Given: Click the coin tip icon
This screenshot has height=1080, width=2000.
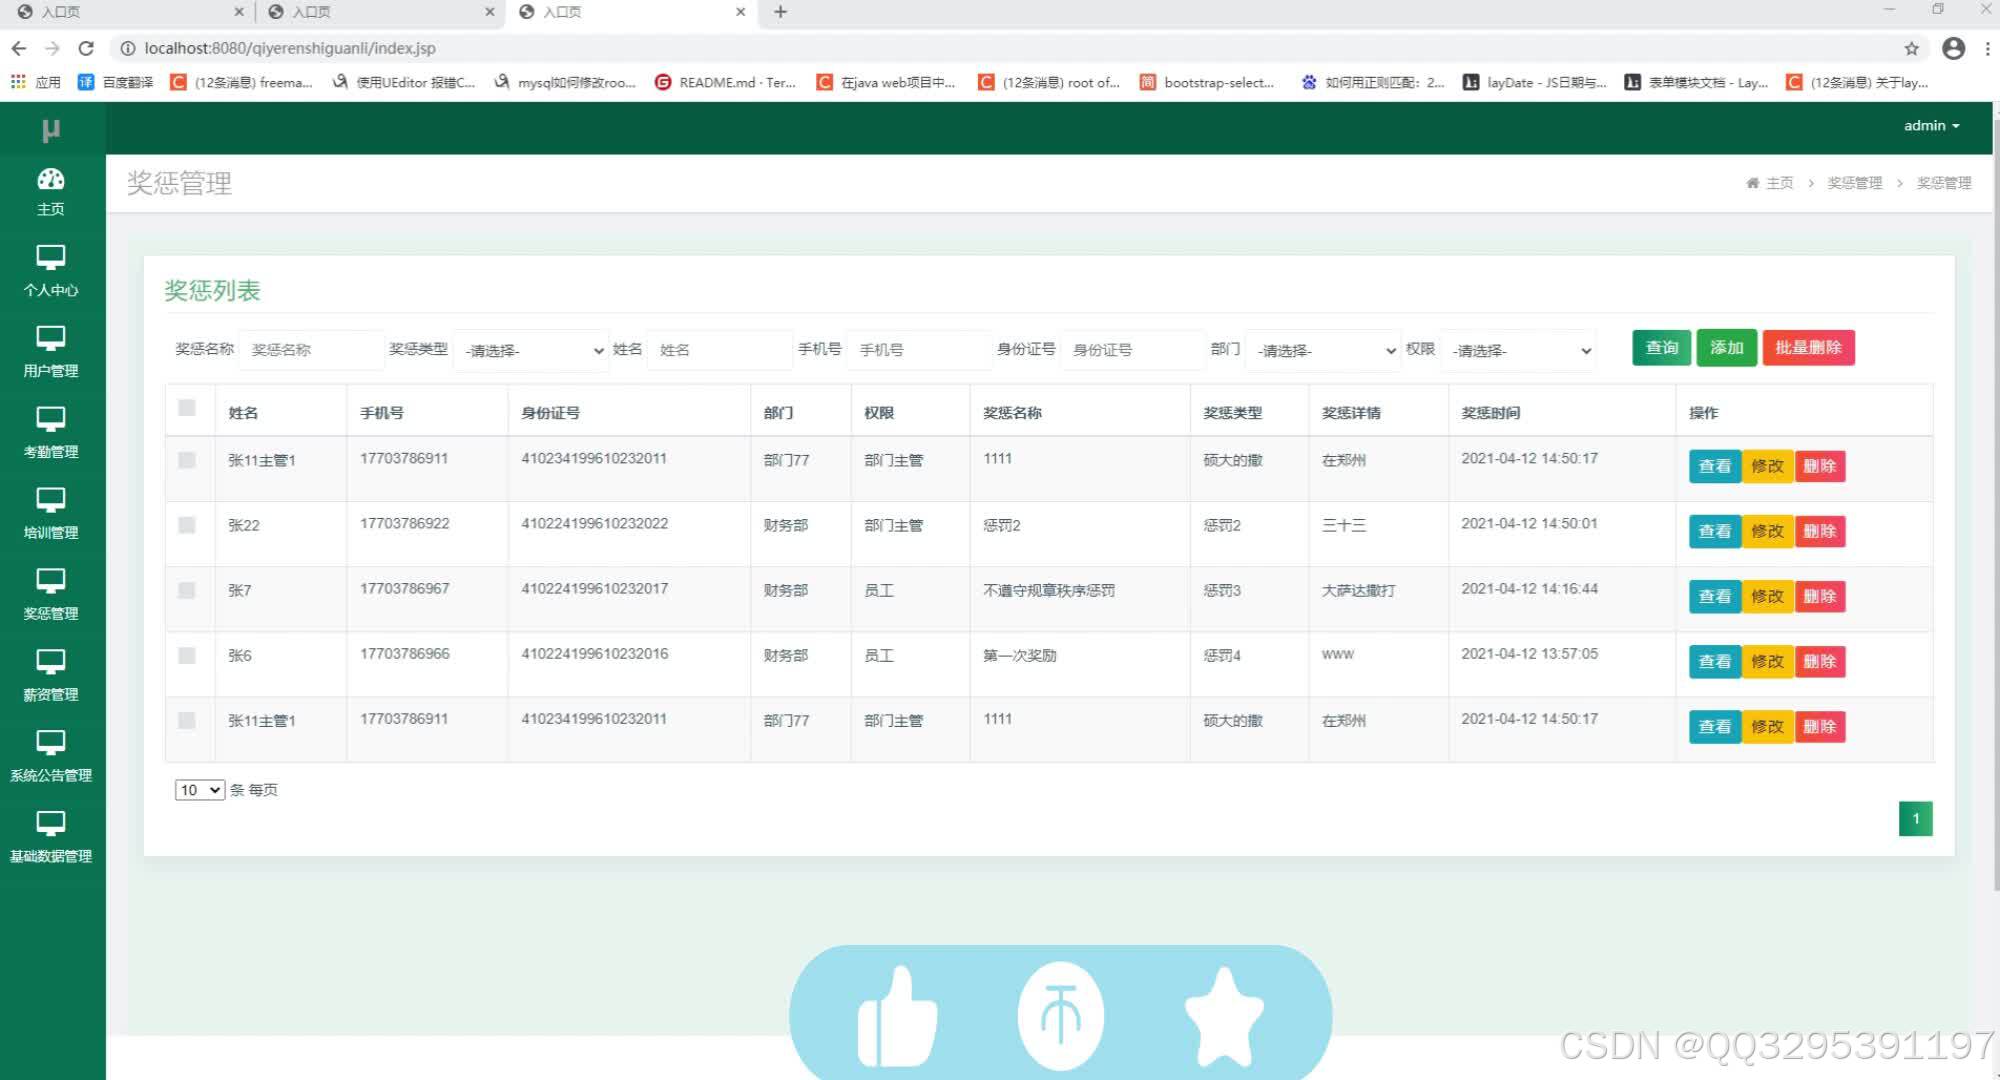Looking at the screenshot, I should pyautogui.click(x=1061, y=1016).
